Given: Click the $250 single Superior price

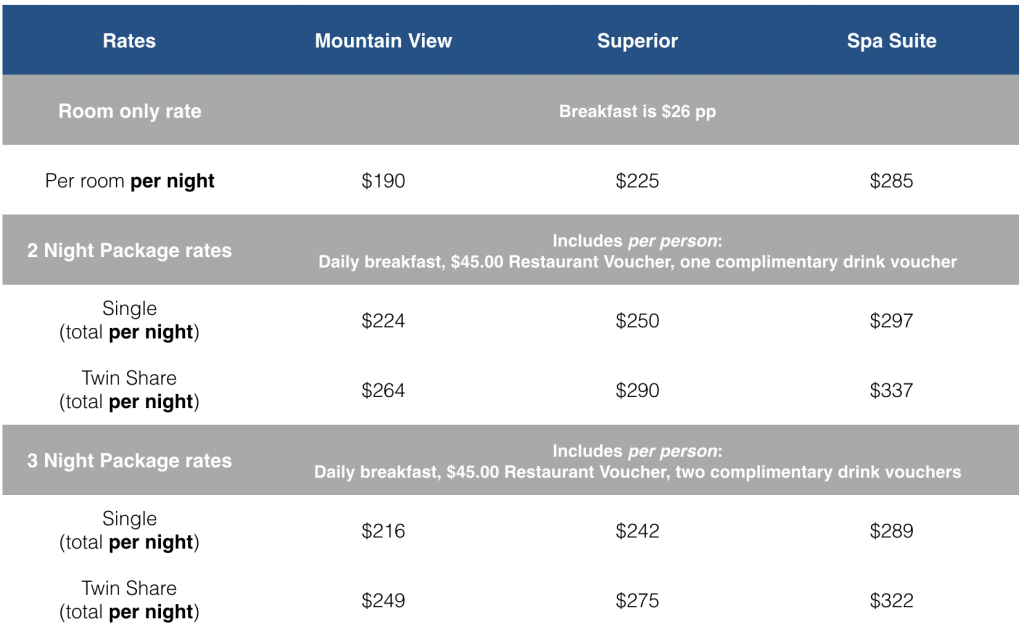Looking at the screenshot, I should click(x=637, y=320).
